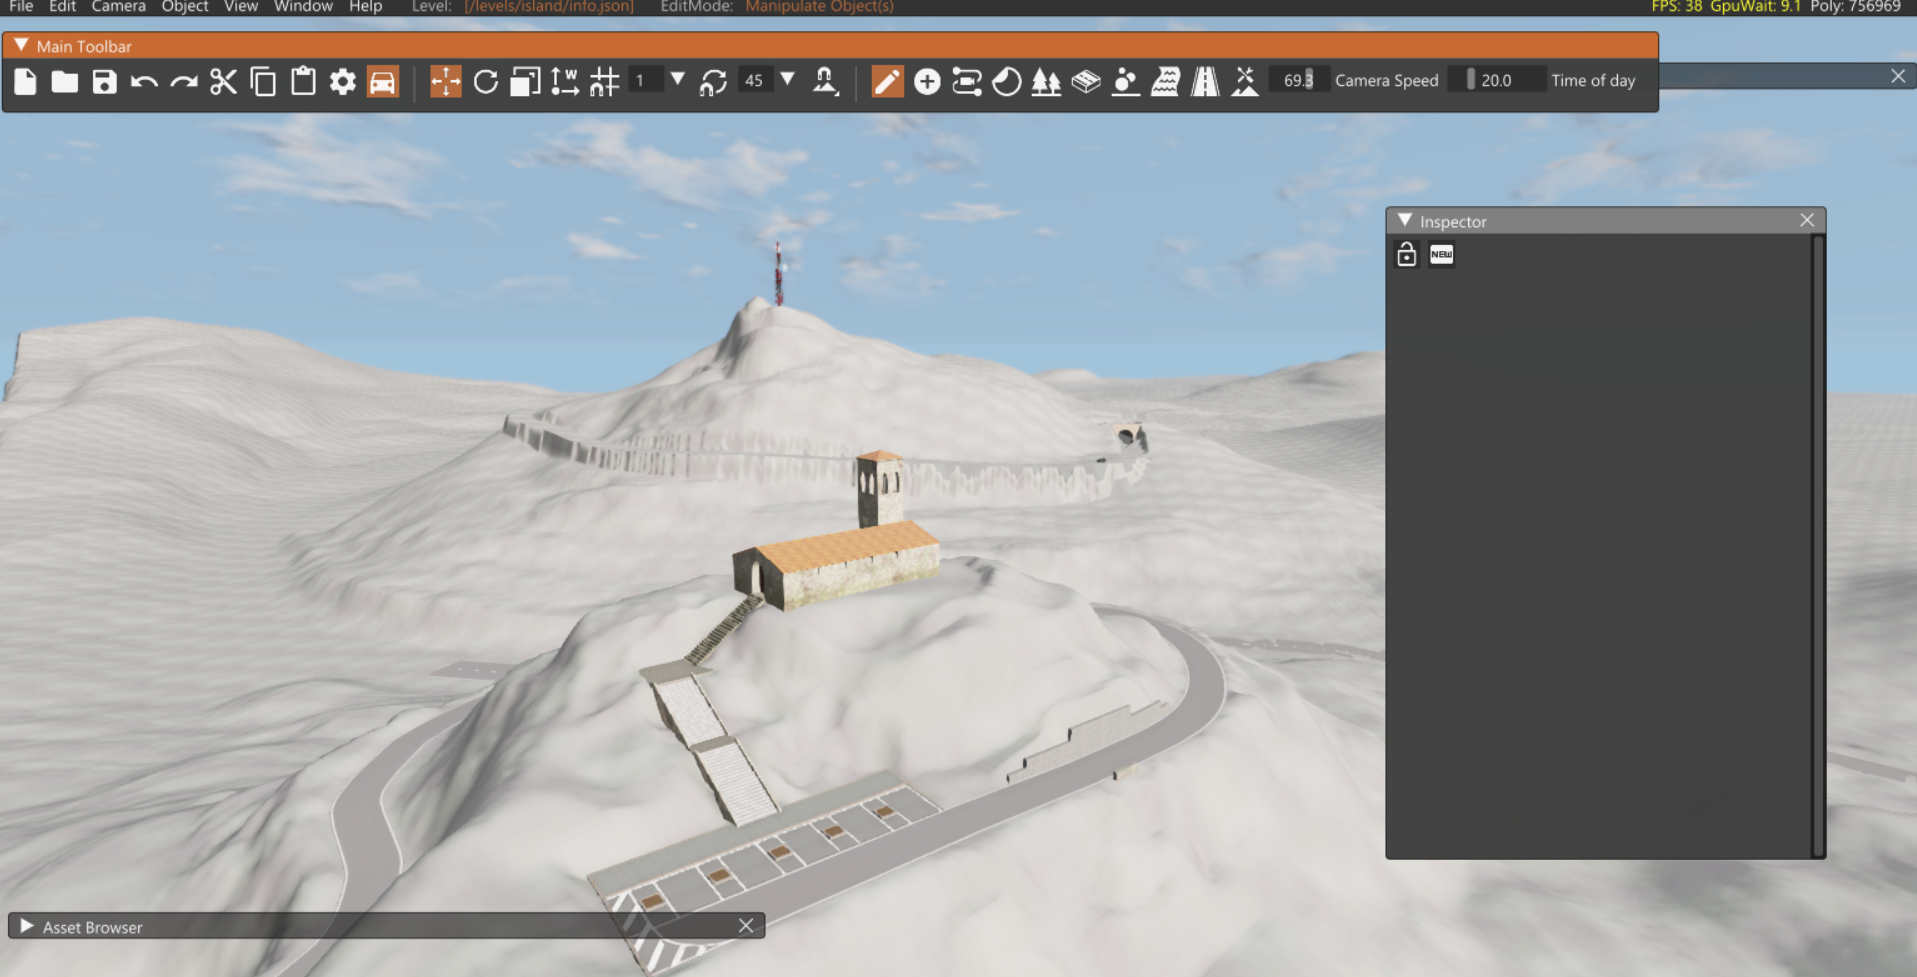
Task: Click the Poly: 756969 counter
Action: [1855, 7]
